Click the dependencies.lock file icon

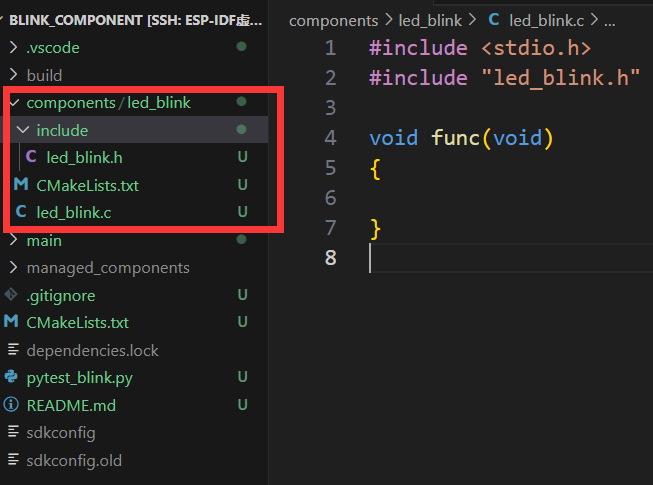coord(12,350)
